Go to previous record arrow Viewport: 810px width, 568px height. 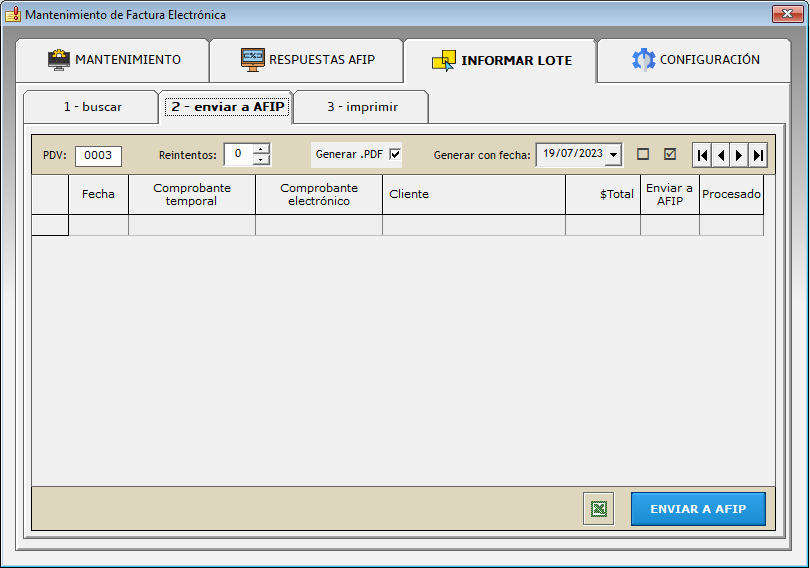pos(721,155)
